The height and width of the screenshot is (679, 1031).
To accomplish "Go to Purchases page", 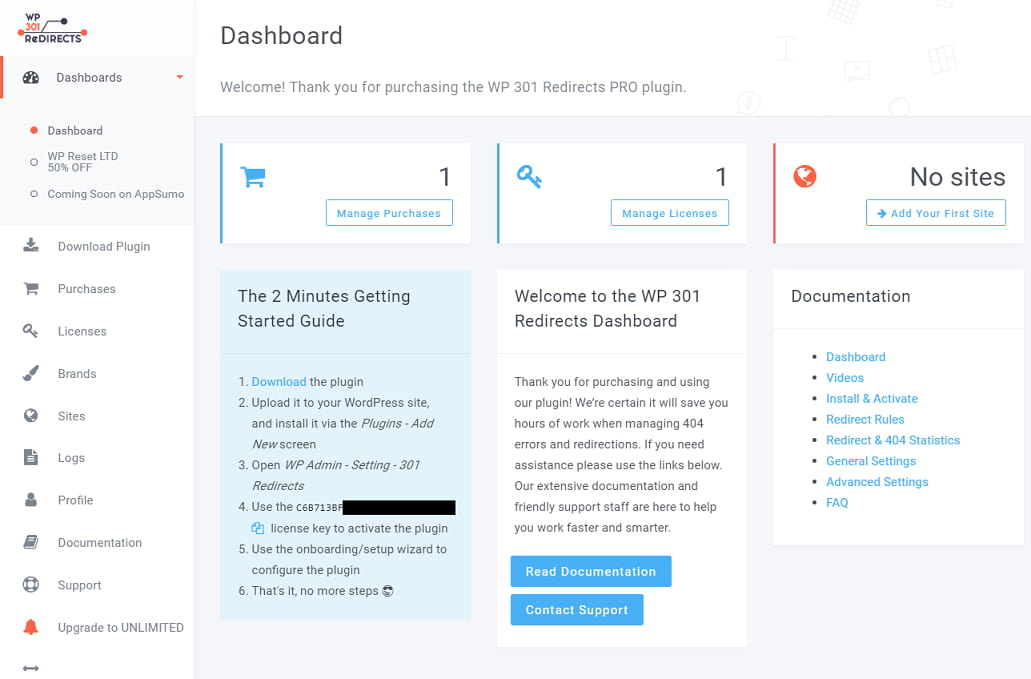I will tap(87, 289).
